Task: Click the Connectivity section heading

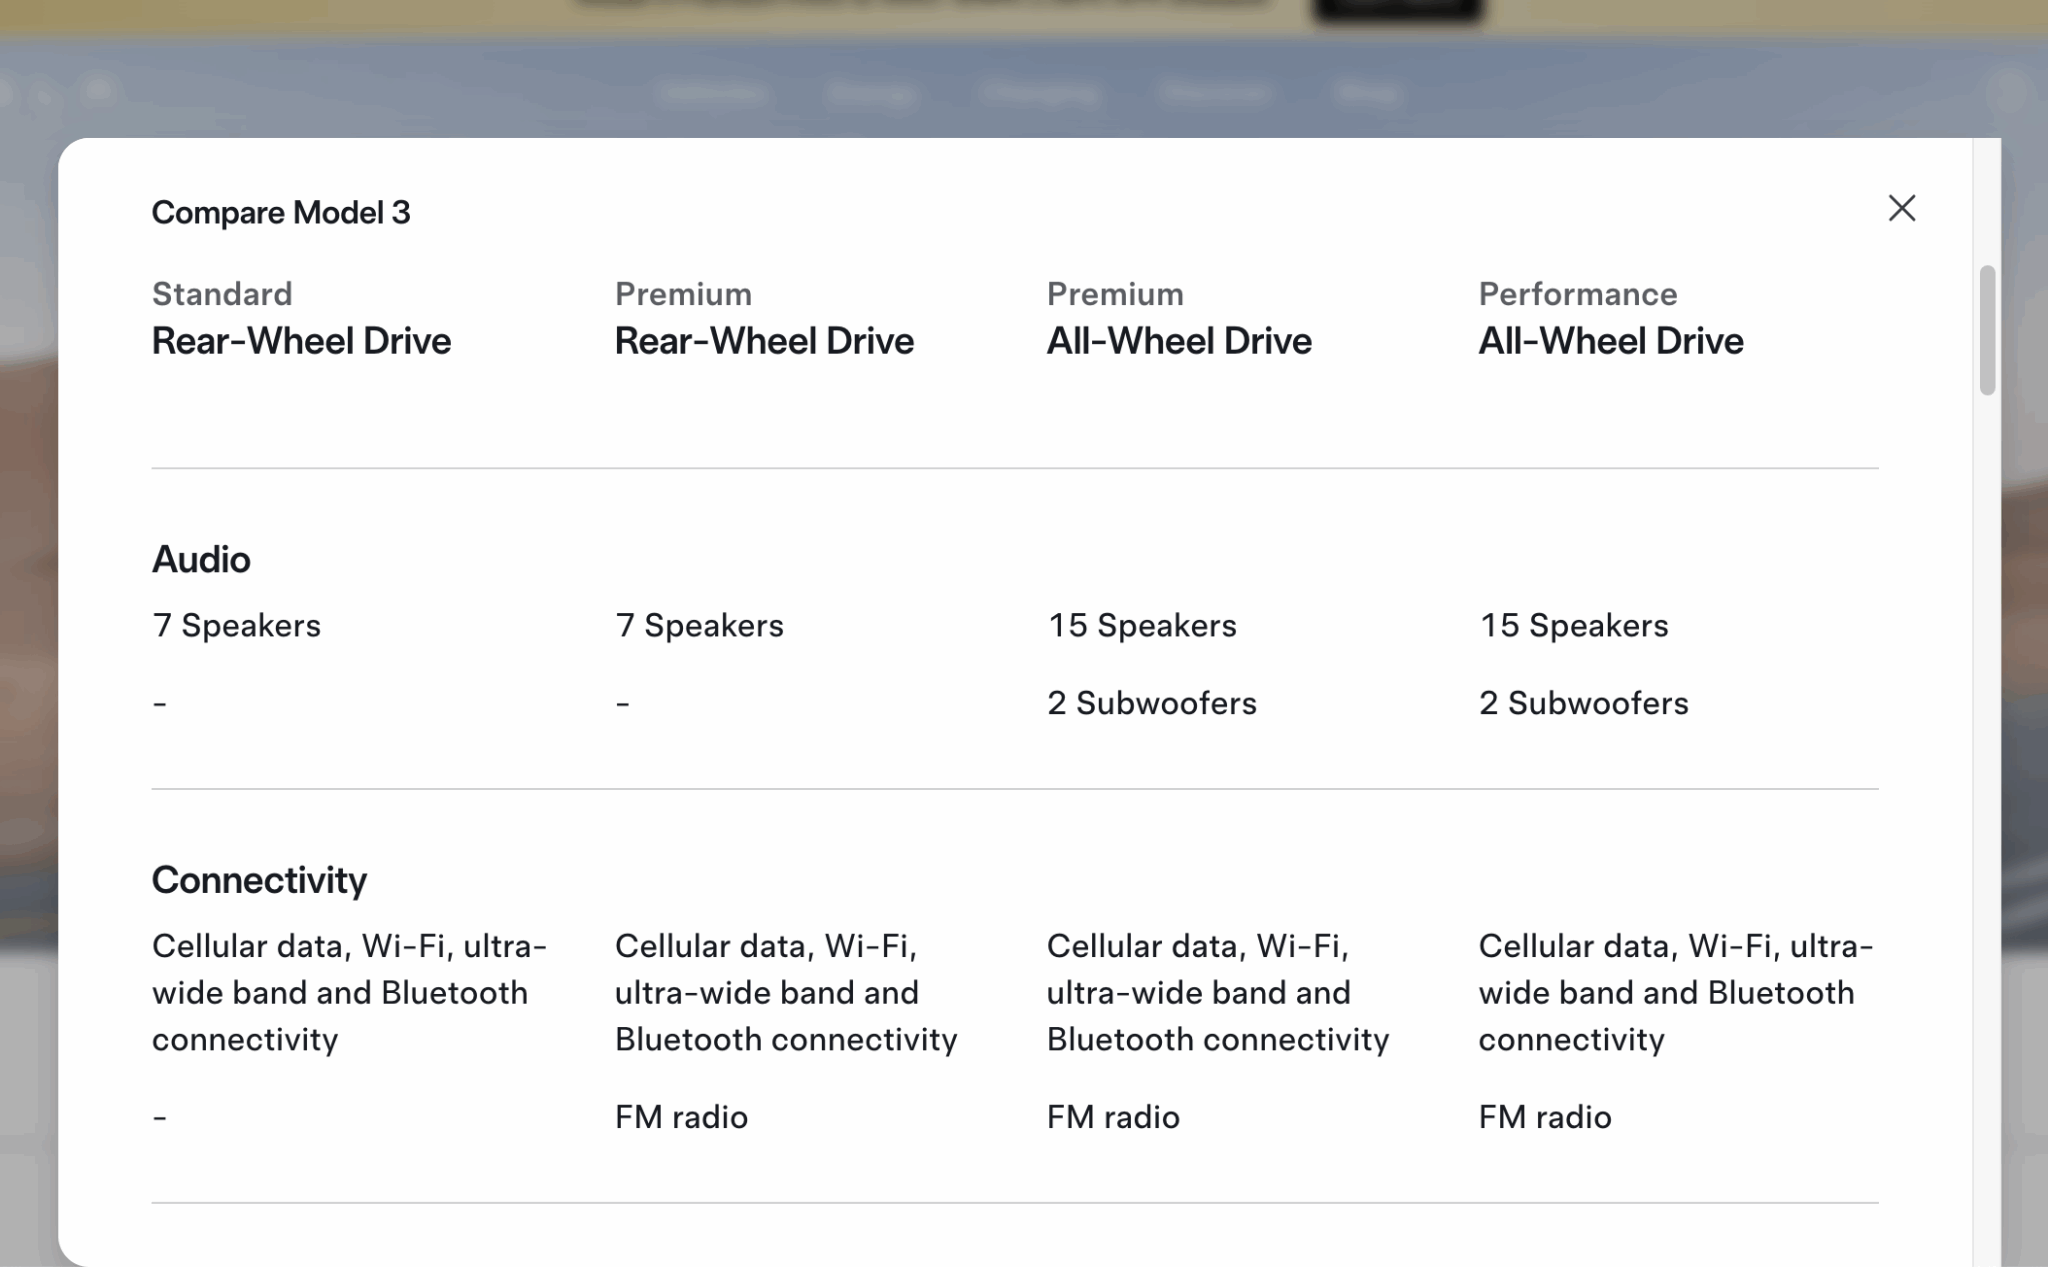Action: (259, 880)
